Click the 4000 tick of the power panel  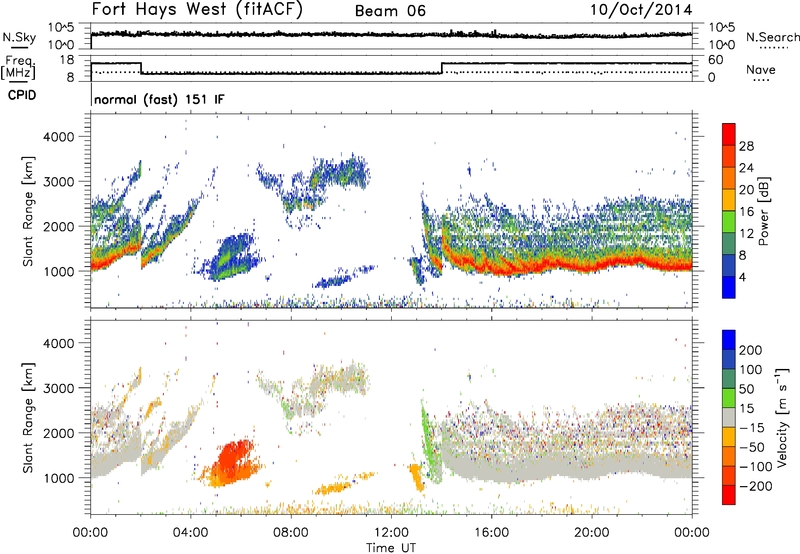(58, 137)
